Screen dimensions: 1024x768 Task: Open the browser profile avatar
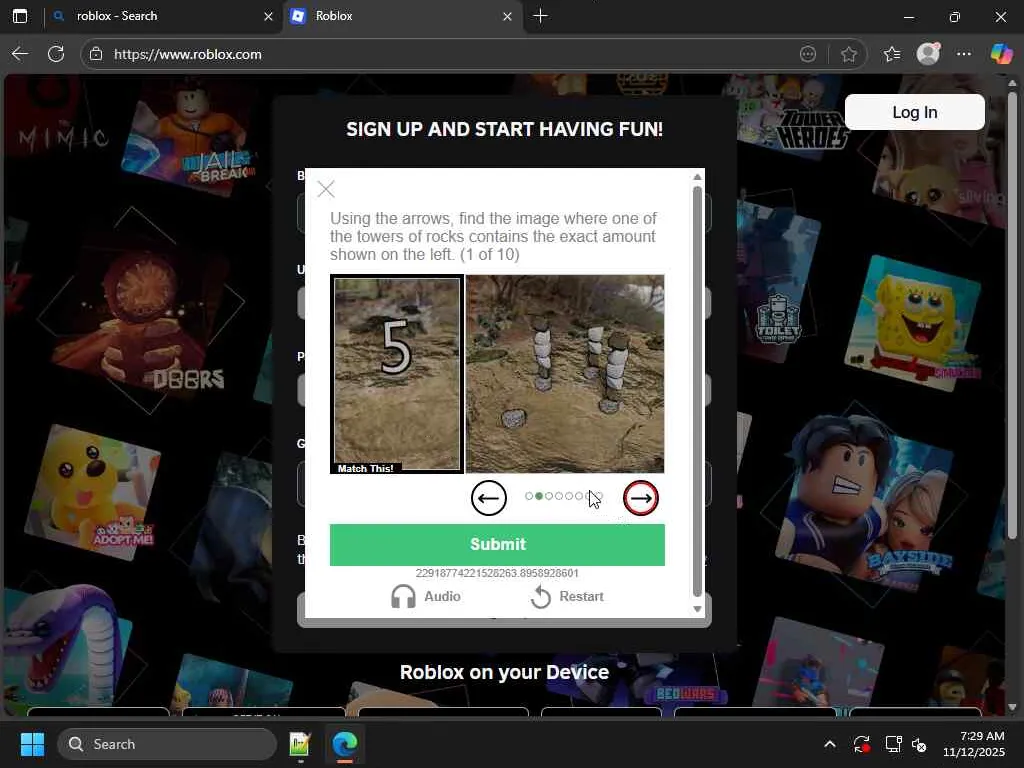pyautogui.click(x=928, y=54)
